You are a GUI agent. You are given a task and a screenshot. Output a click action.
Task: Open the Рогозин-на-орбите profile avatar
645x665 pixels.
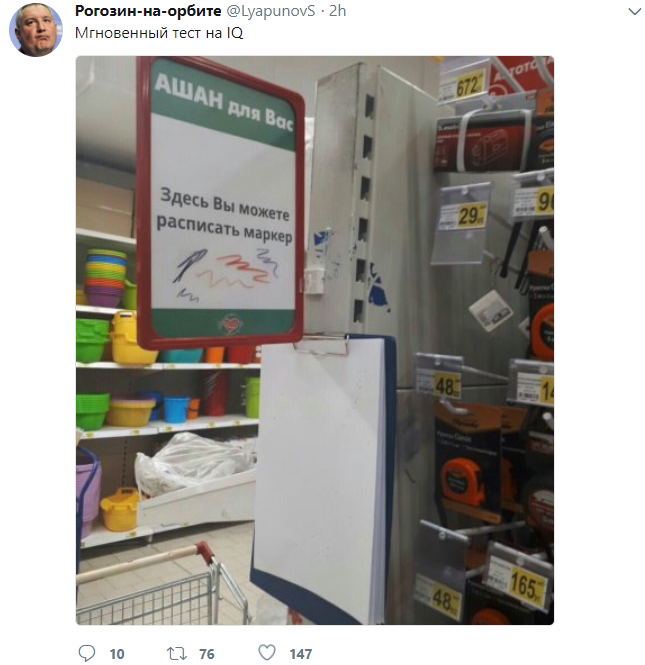point(36,30)
